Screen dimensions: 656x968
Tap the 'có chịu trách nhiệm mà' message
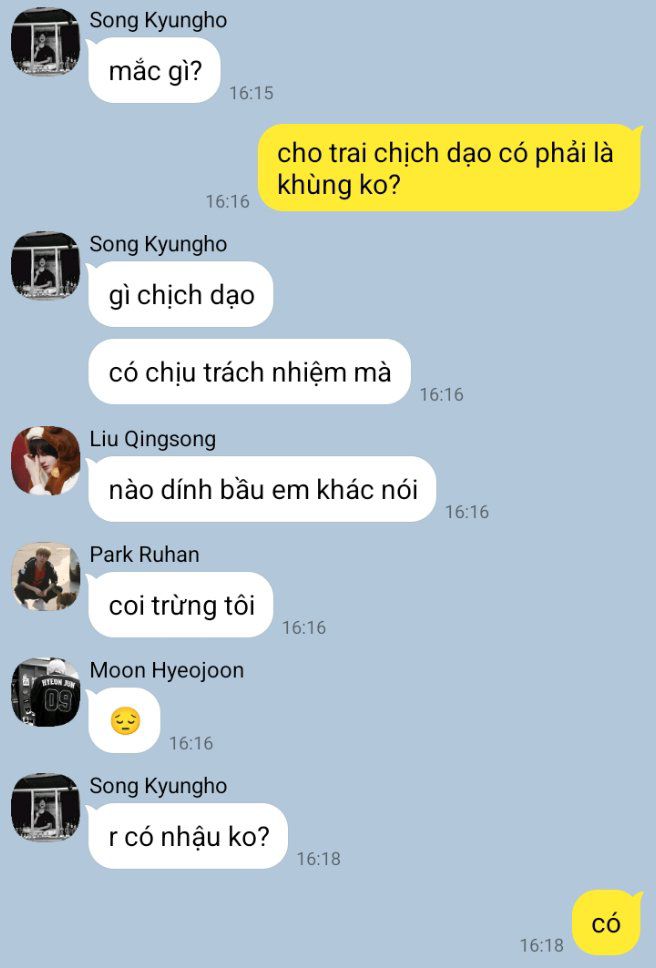249,372
